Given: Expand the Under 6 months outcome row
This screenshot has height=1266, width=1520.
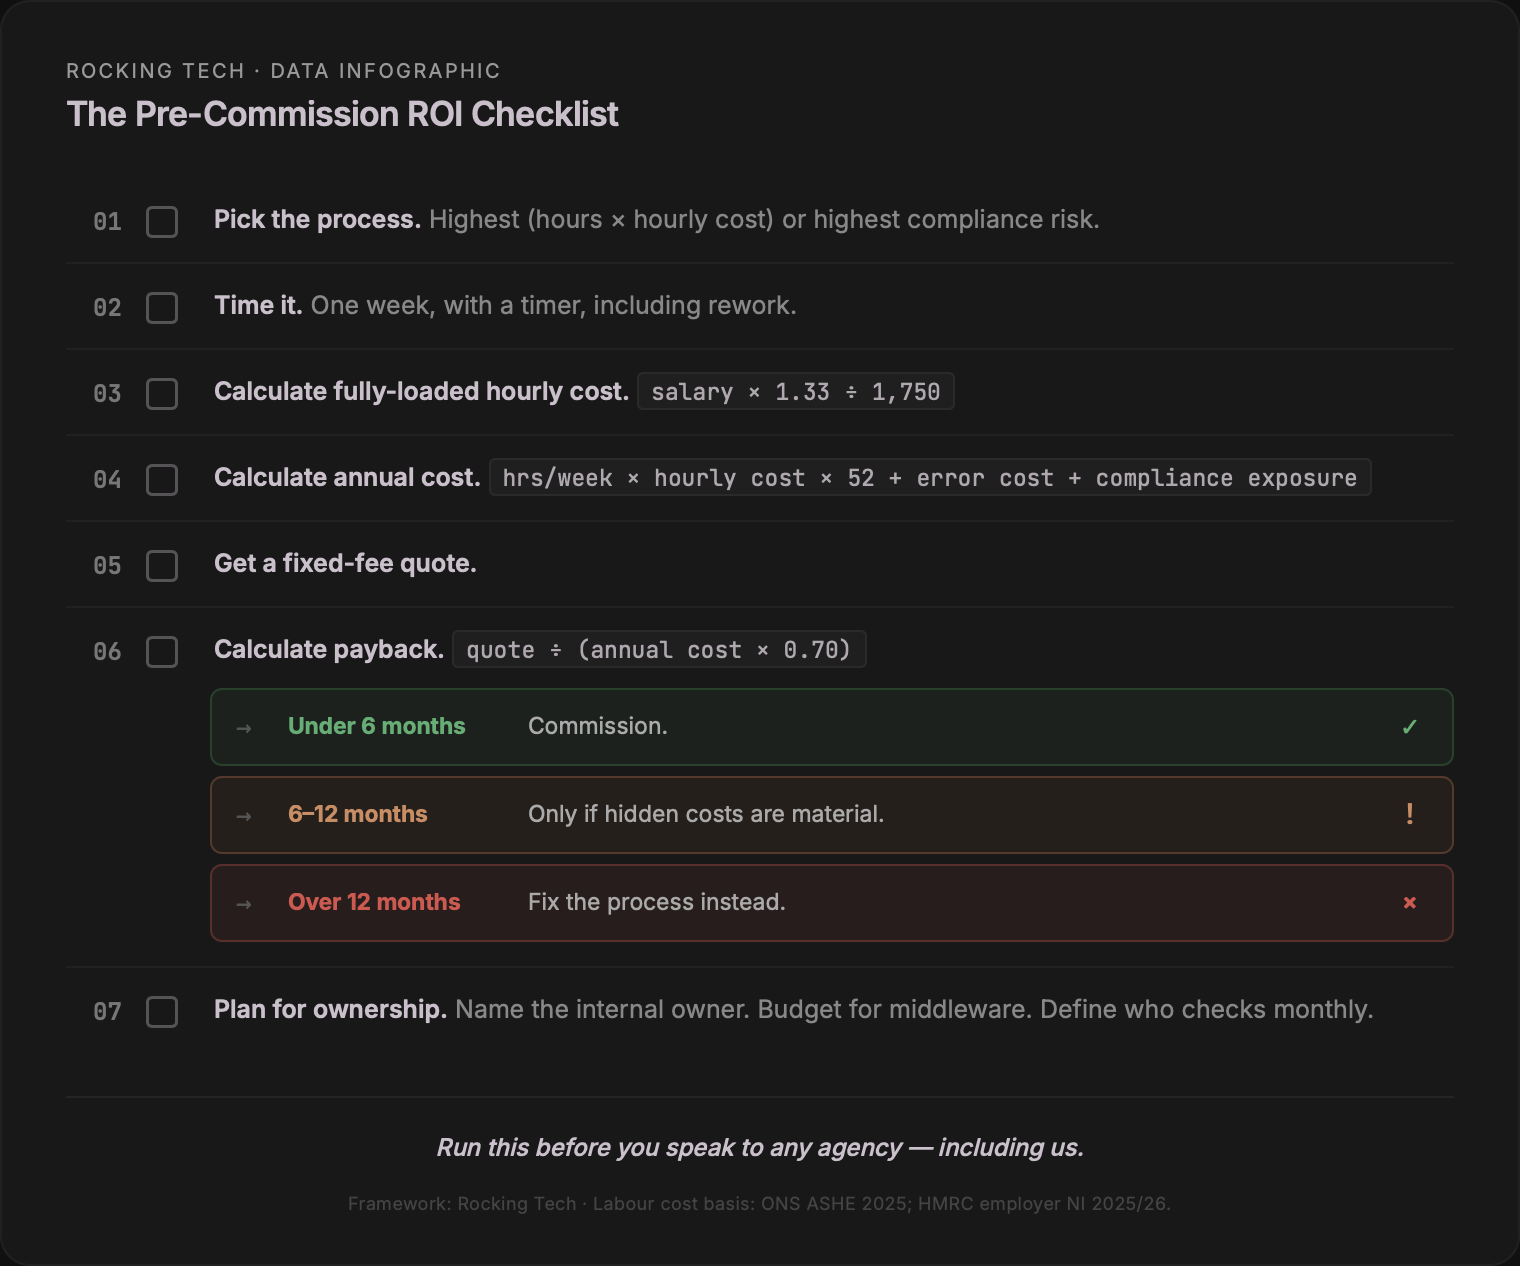Looking at the screenshot, I should click(x=831, y=727).
